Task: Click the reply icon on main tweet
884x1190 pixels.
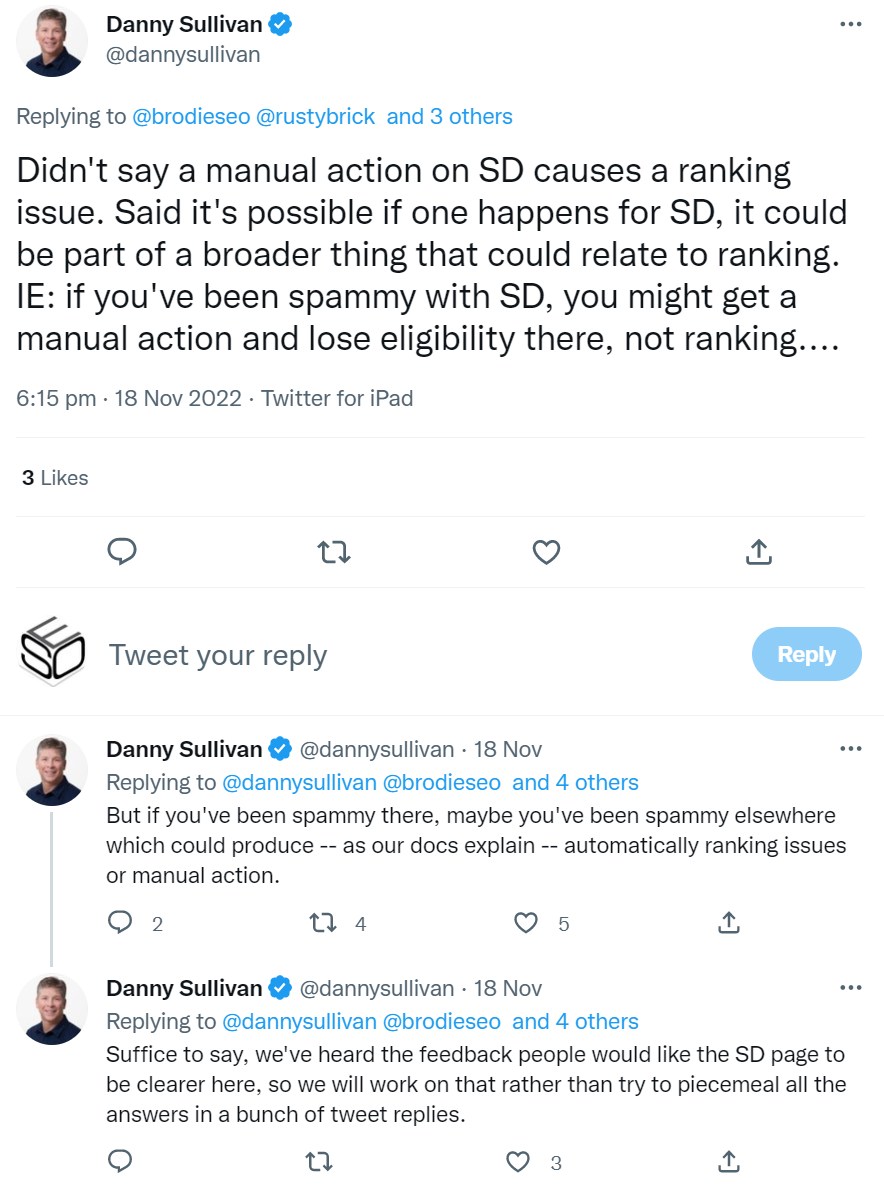Action: click(x=121, y=551)
